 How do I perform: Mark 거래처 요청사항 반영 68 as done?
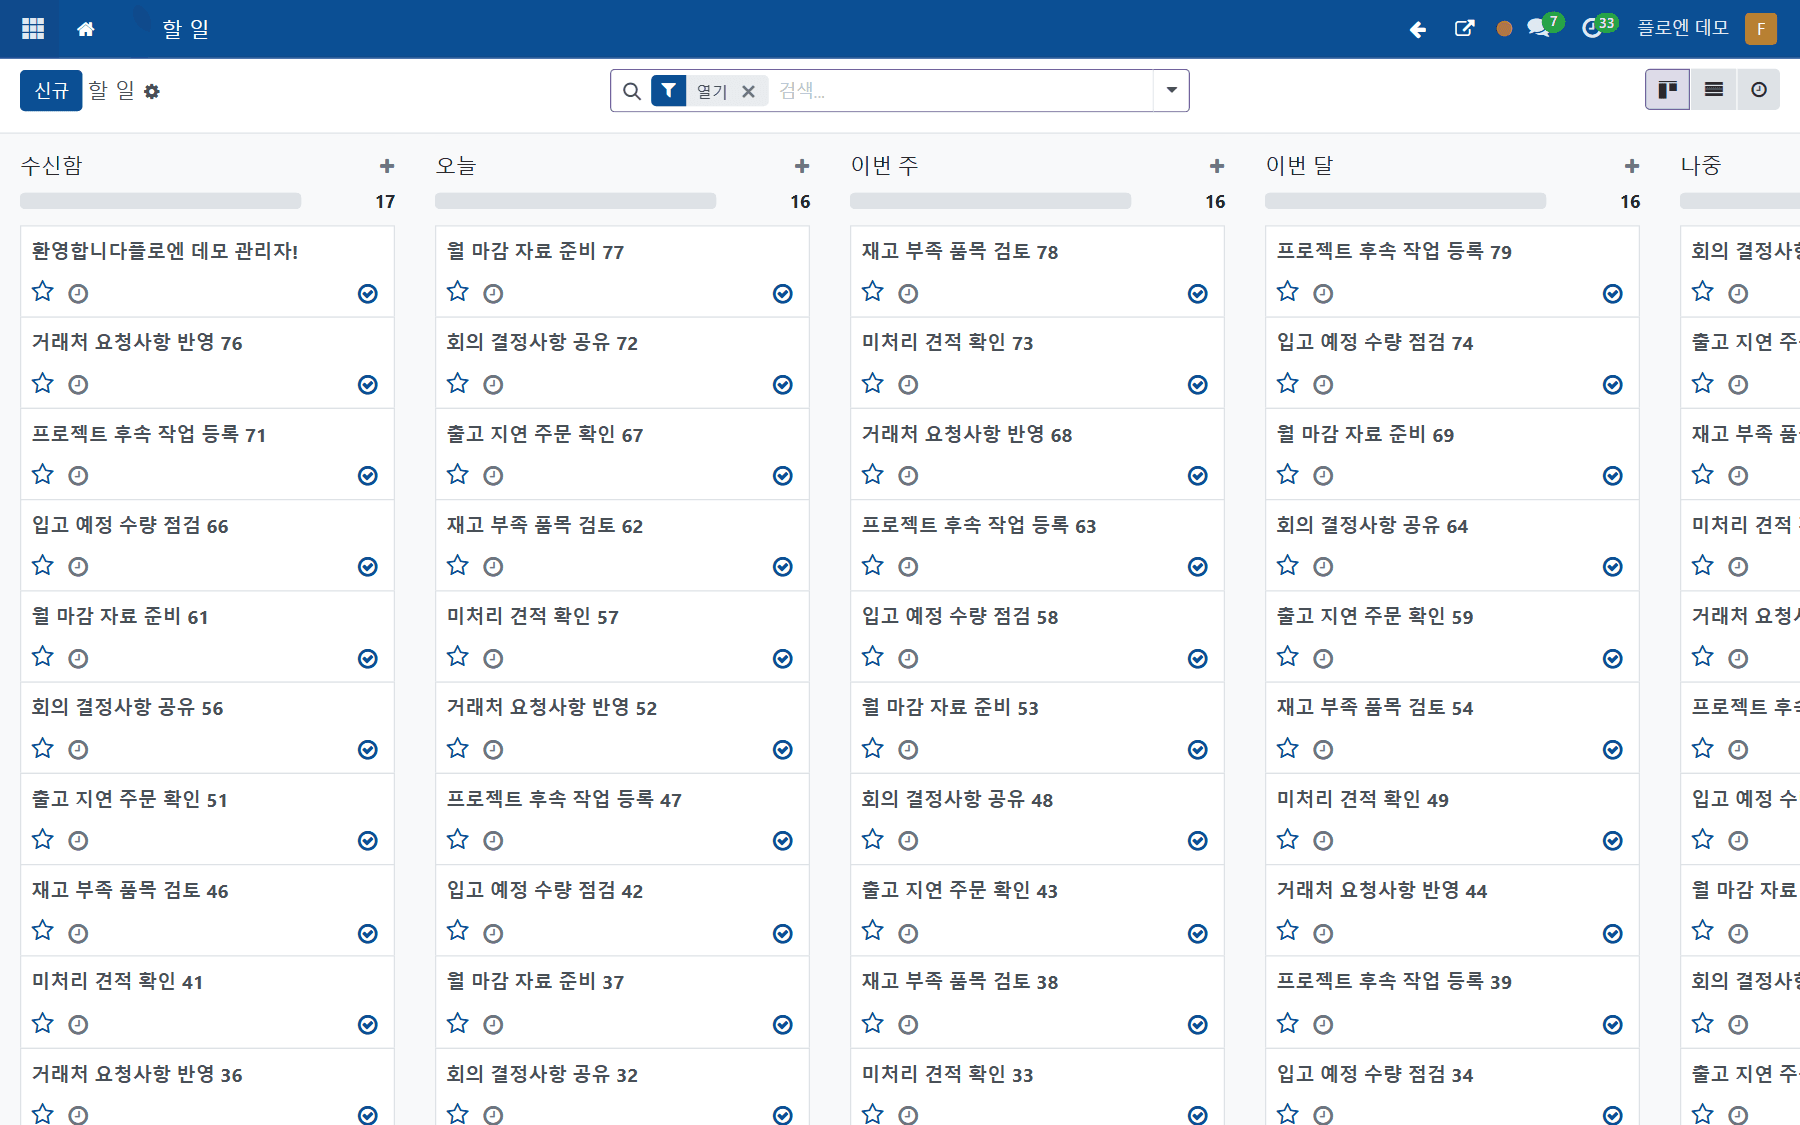click(x=1198, y=476)
